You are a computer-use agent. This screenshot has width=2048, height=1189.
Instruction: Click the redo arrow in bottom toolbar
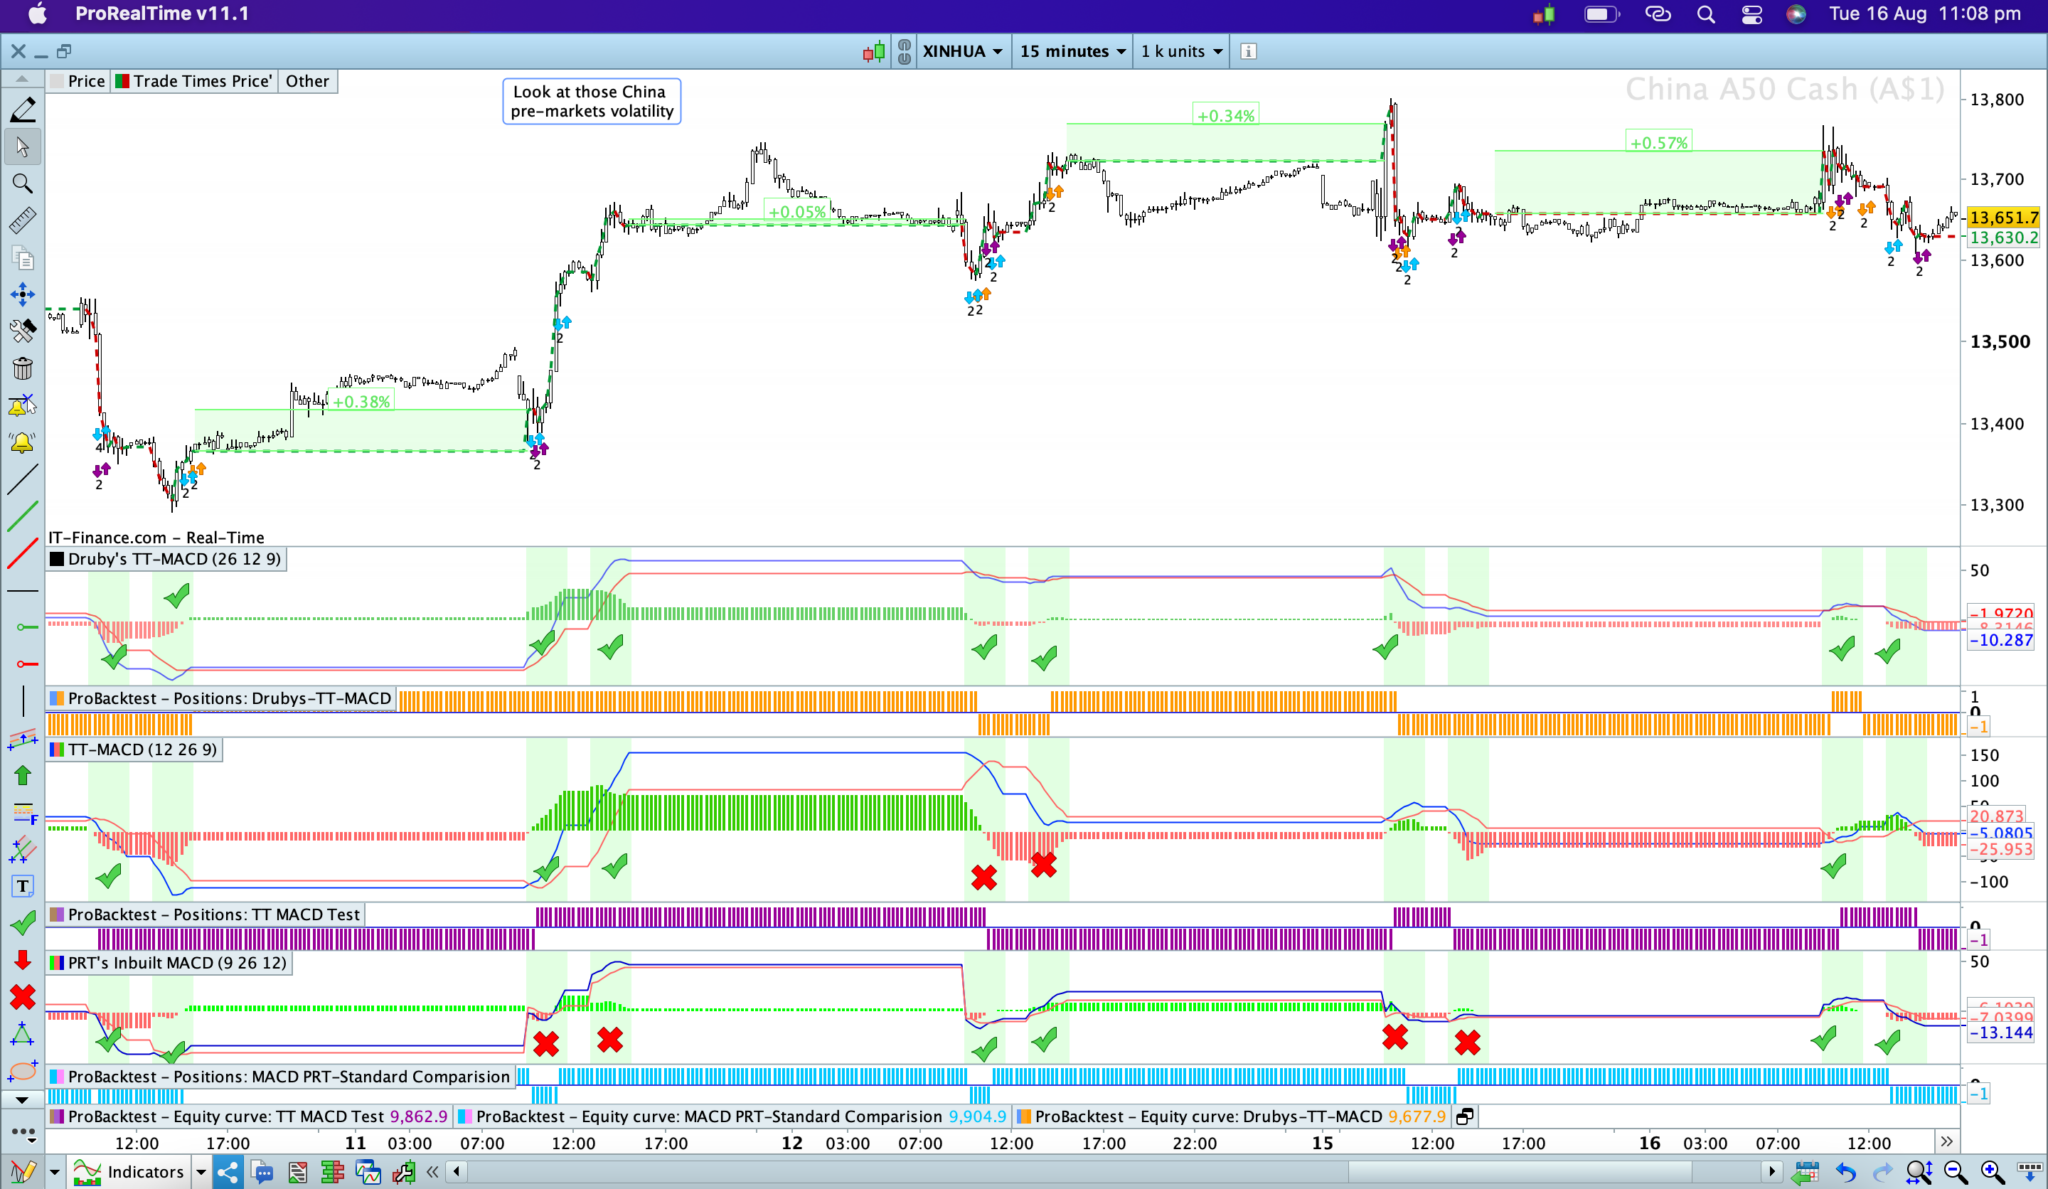click(x=1882, y=1172)
